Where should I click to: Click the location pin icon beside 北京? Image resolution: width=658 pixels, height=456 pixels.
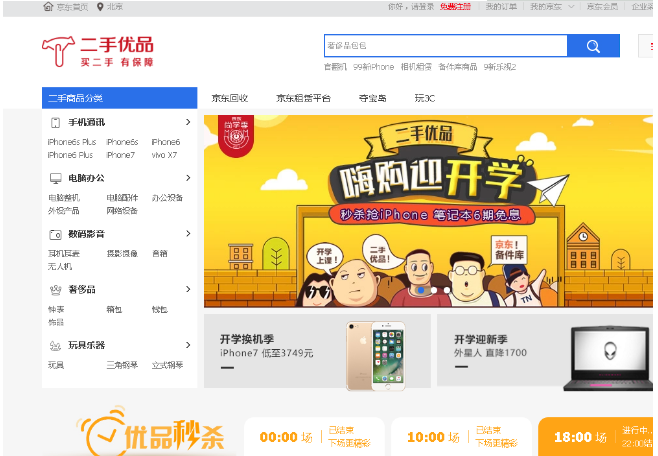100,7
